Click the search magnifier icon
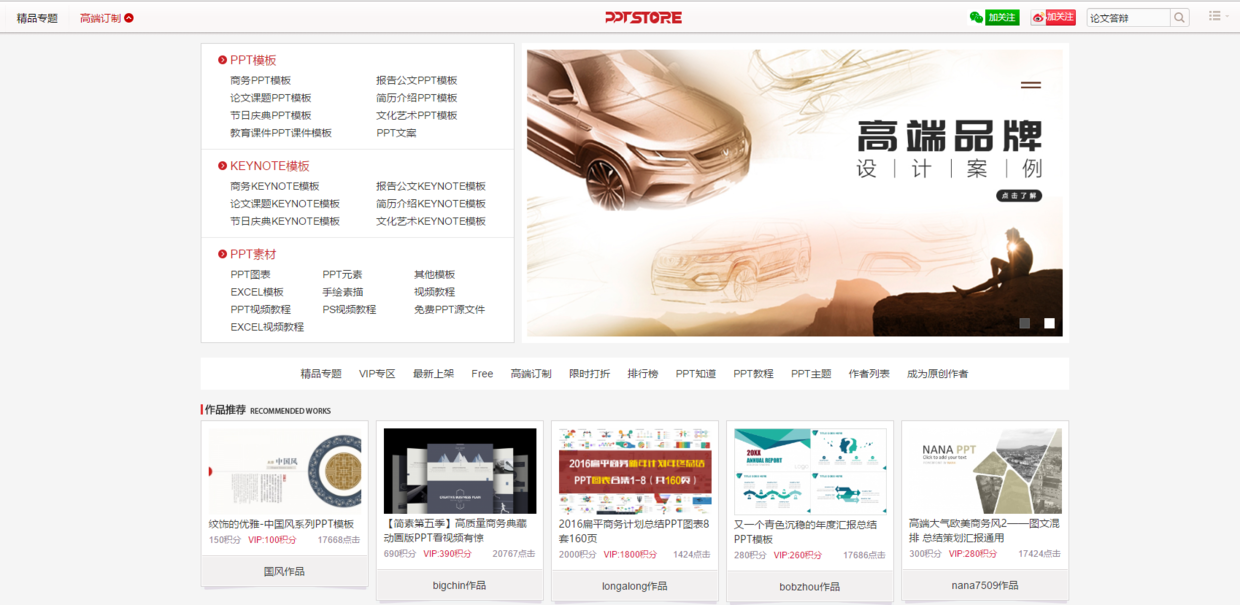This screenshot has width=1240, height=605. tap(1178, 16)
